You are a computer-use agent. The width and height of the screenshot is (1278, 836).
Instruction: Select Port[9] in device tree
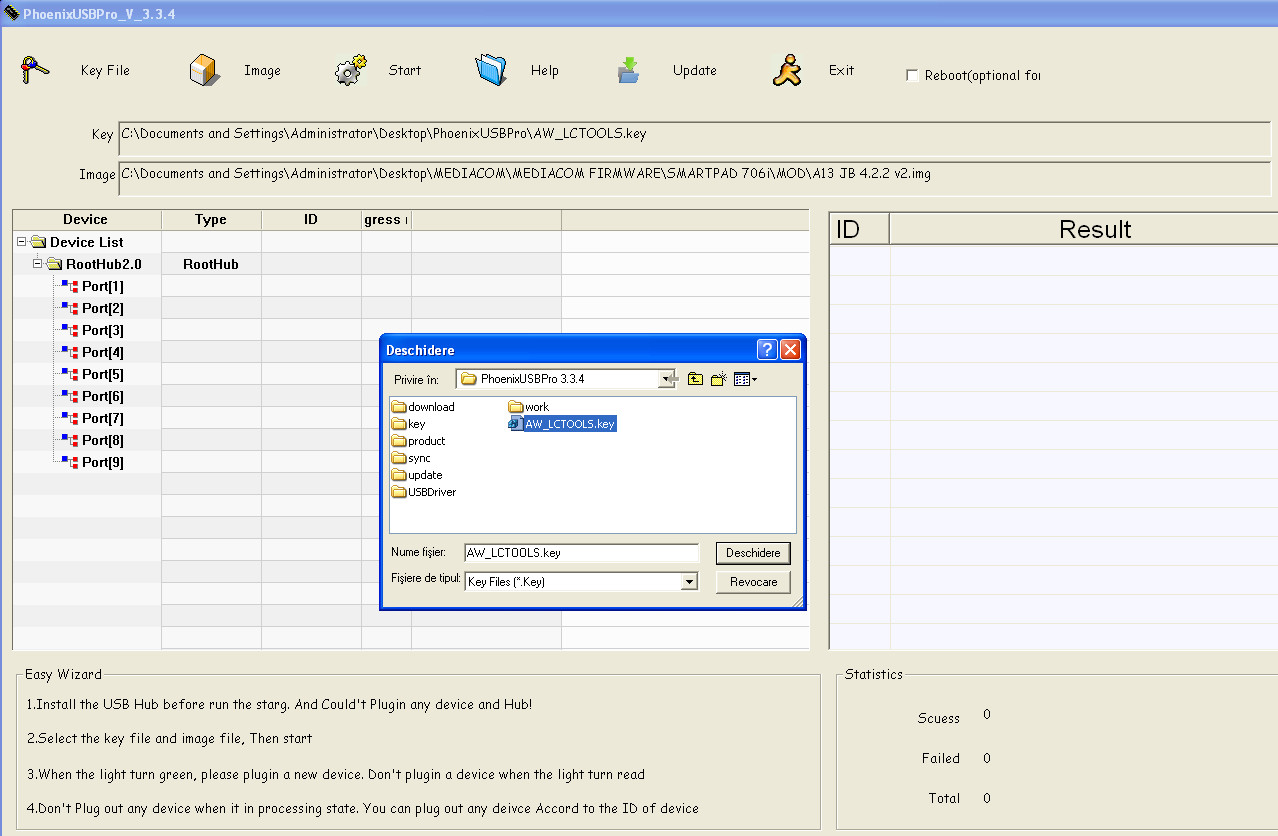click(x=102, y=462)
